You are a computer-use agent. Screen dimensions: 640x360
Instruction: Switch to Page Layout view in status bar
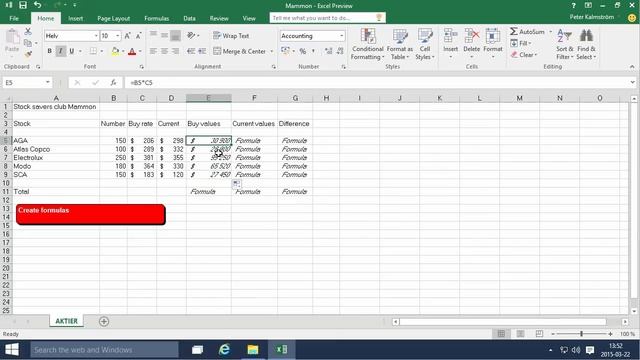520,334
